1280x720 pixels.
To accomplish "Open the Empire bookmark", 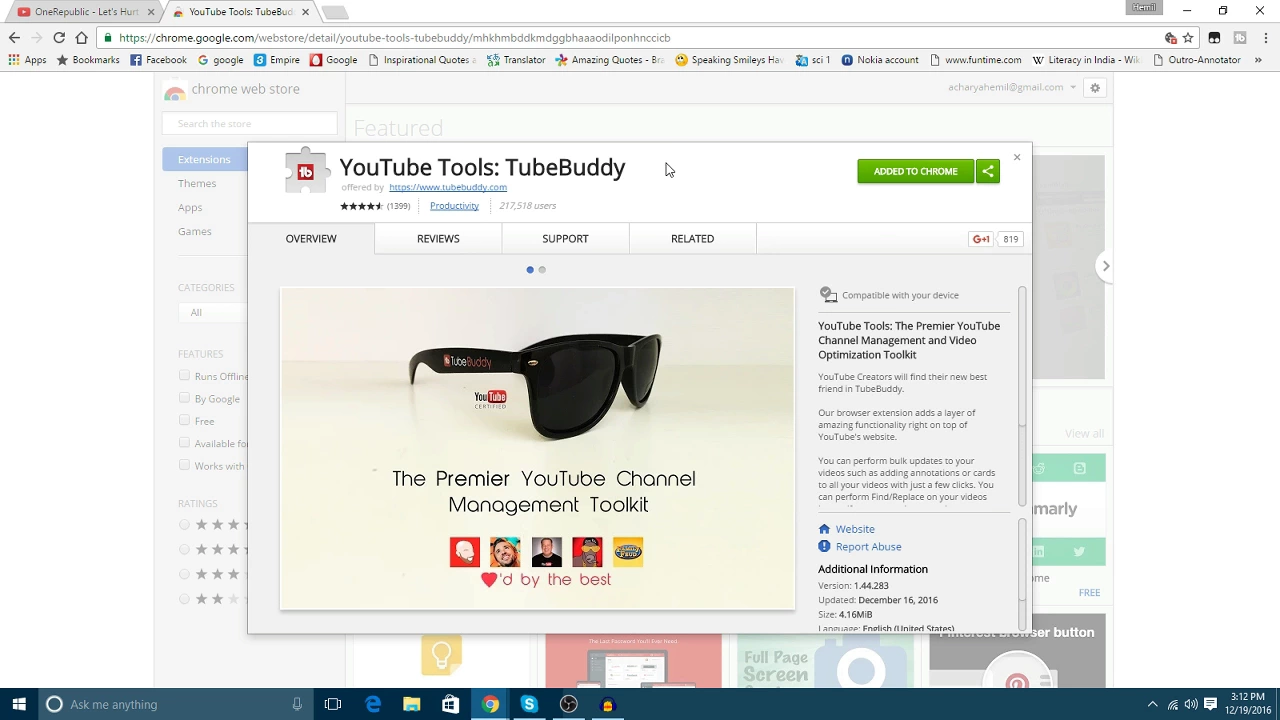I will [x=277, y=60].
